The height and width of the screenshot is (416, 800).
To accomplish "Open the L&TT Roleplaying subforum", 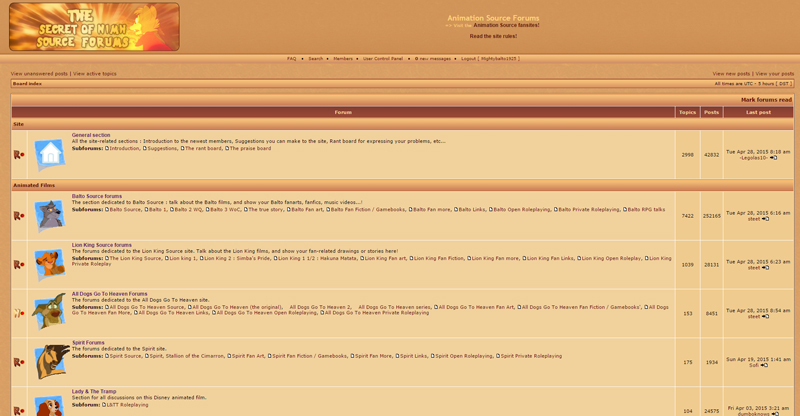I will [x=128, y=405].
